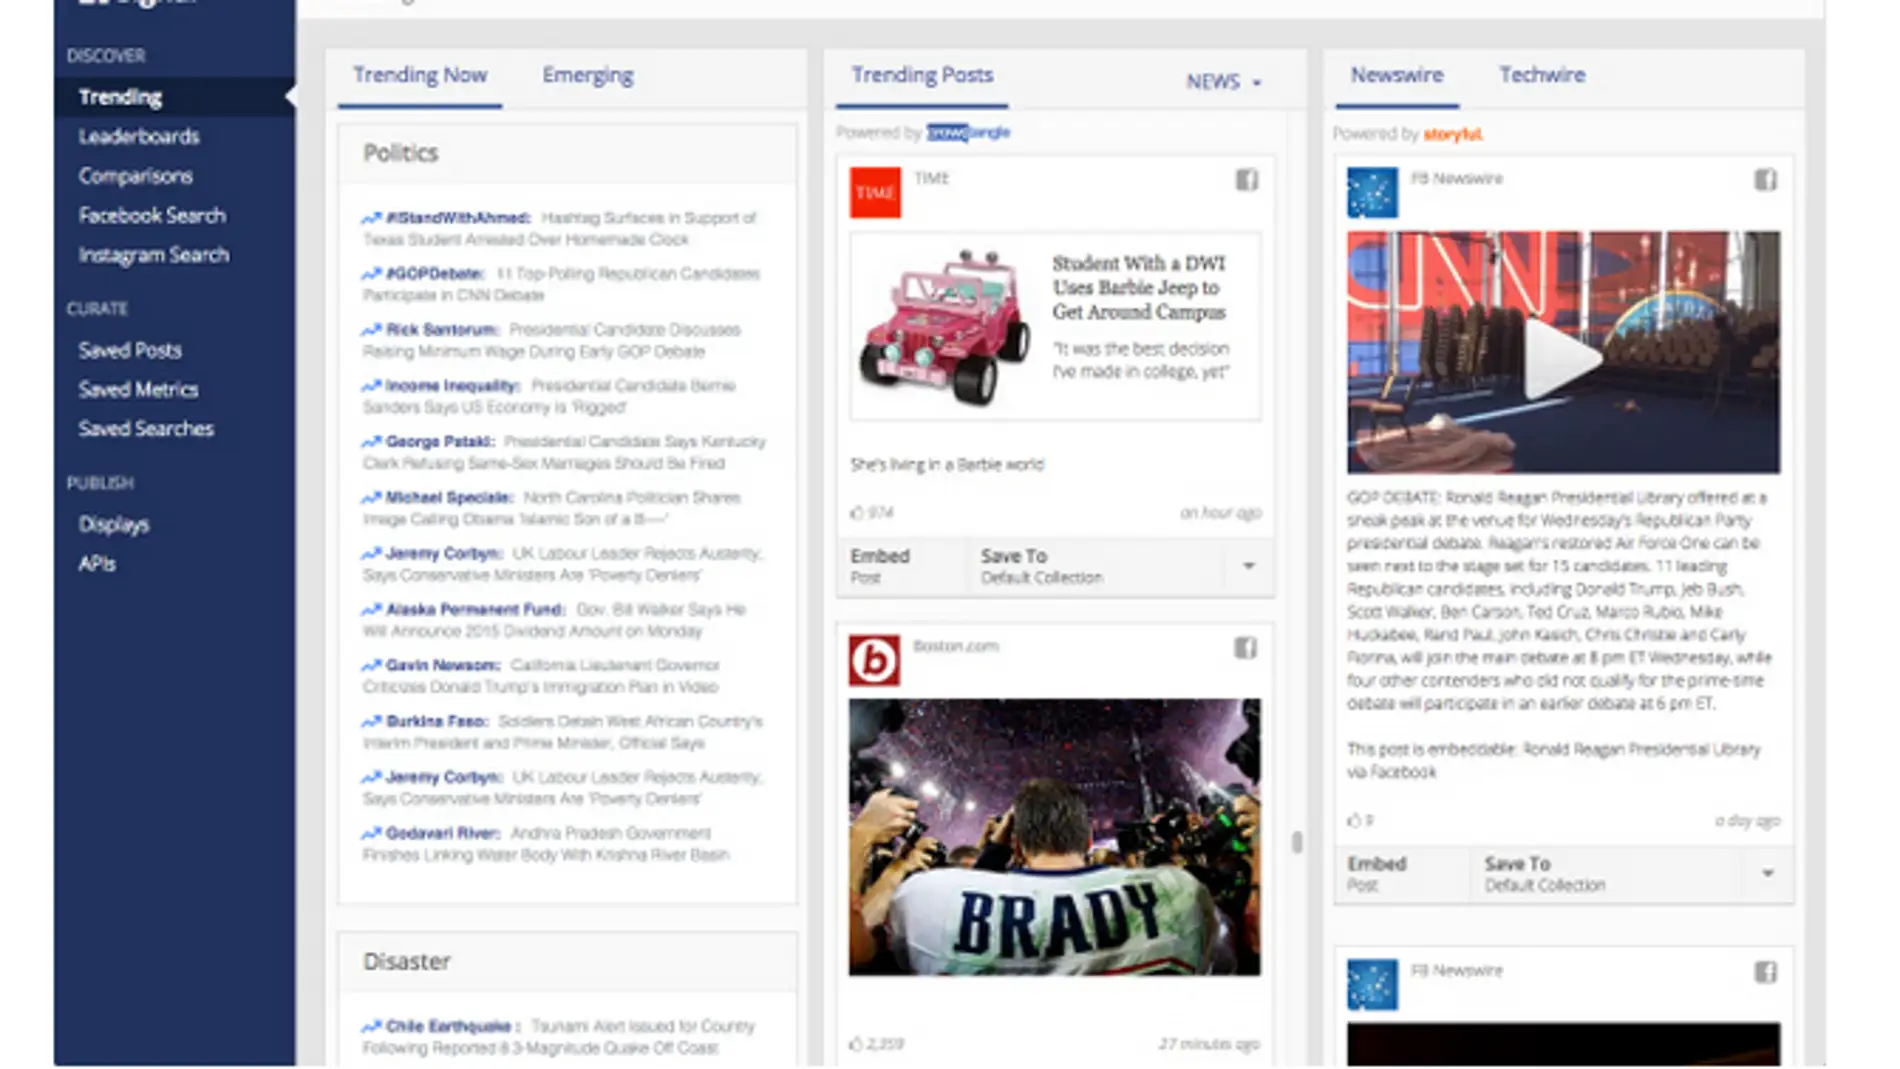Go to Saved Posts in sidebar
The width and height of the screenshot is (1900, 1069).
click(x=130, y=351)
